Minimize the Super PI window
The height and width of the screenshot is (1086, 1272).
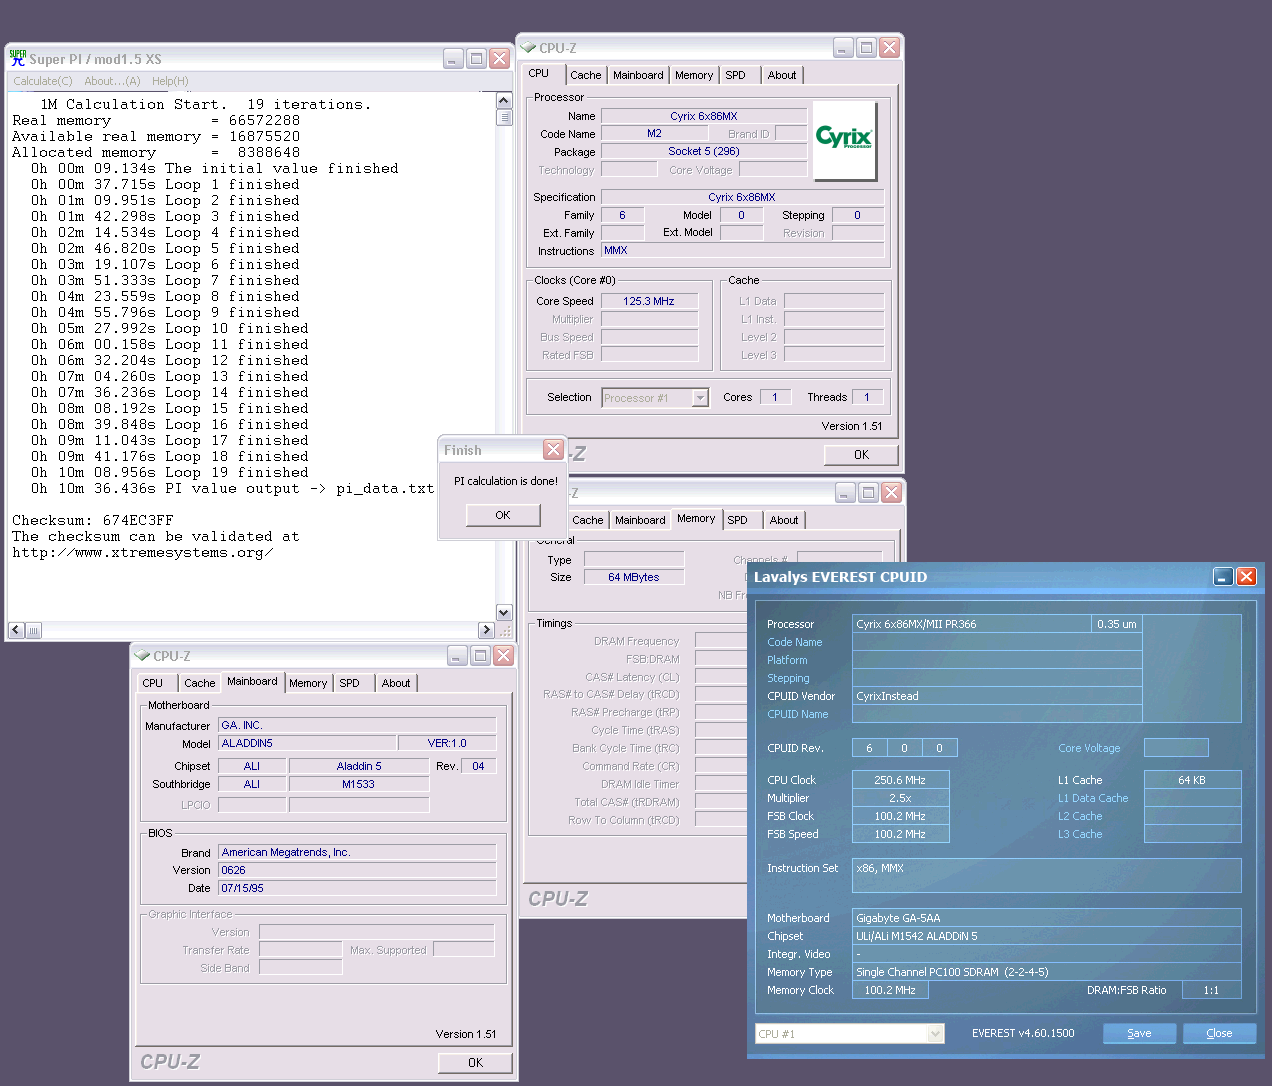tap(453, 58)
